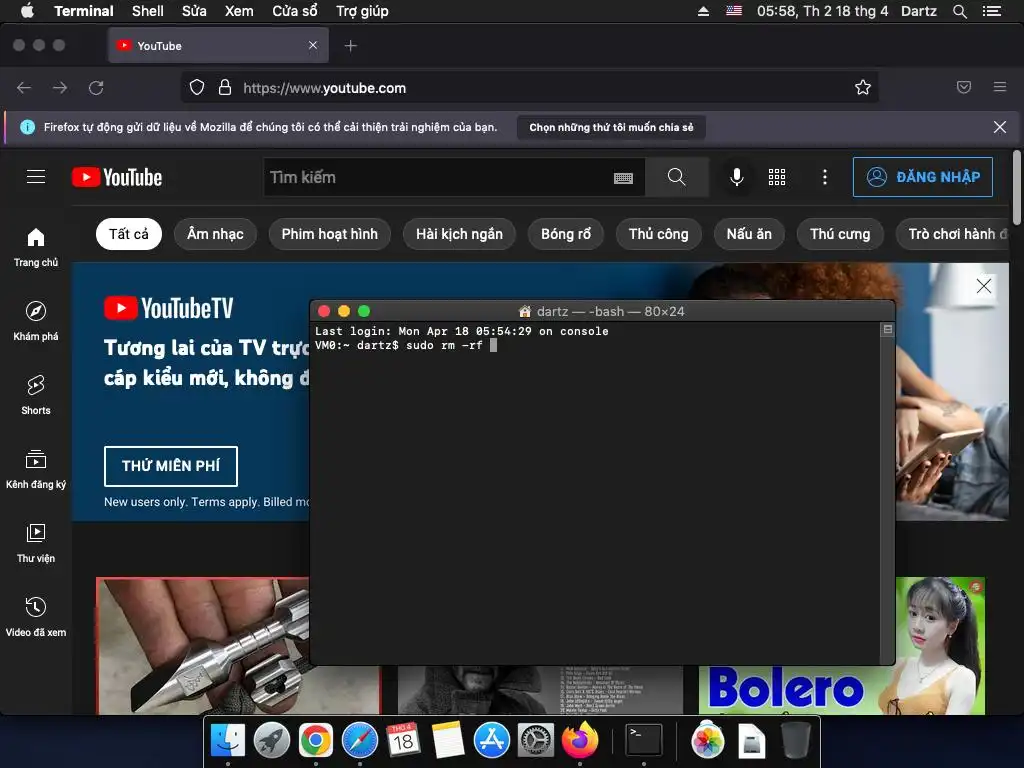Click the magnifier search button on YouTube
The width and height of the screenshot is (1024, 768).
[x=677, y=177]
